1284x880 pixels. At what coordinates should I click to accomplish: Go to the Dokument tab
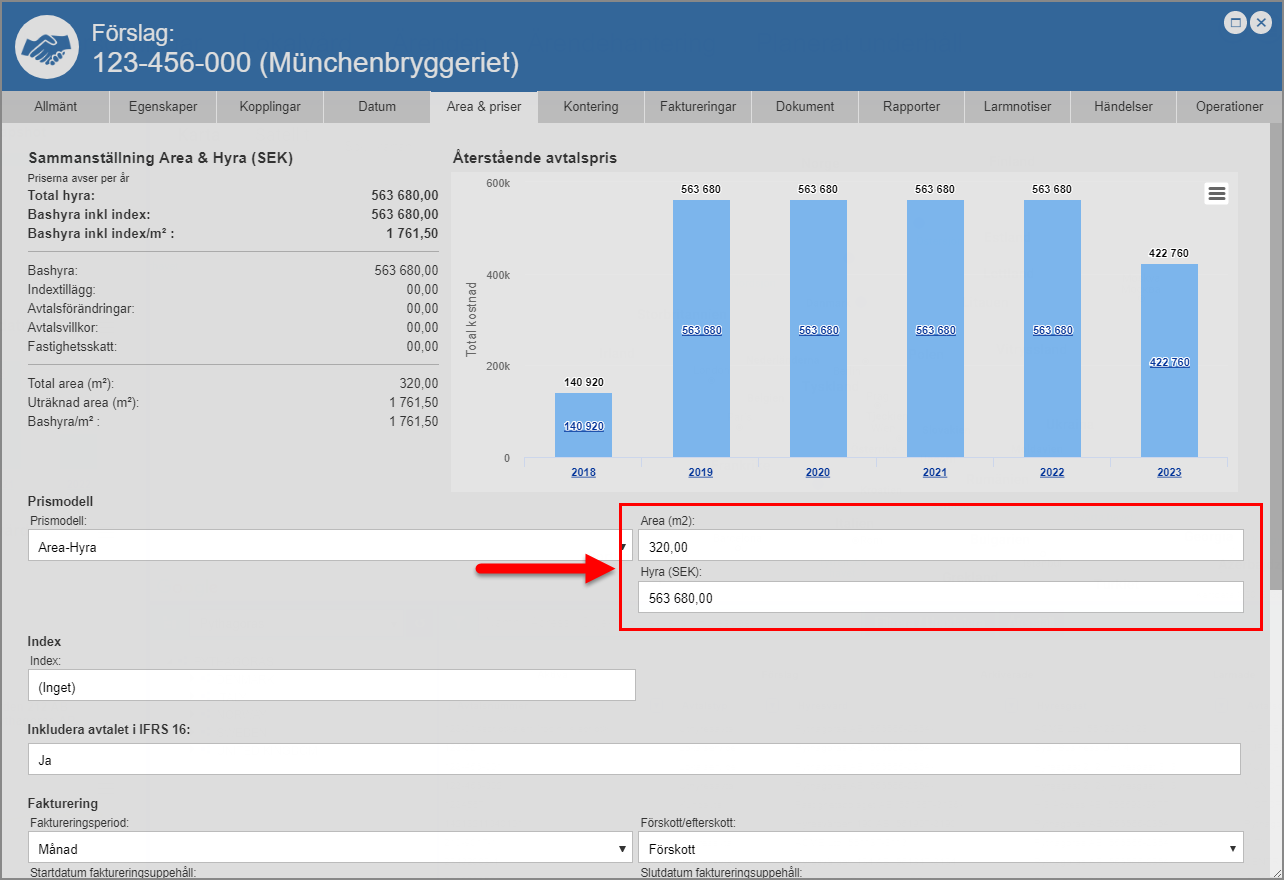804,107
